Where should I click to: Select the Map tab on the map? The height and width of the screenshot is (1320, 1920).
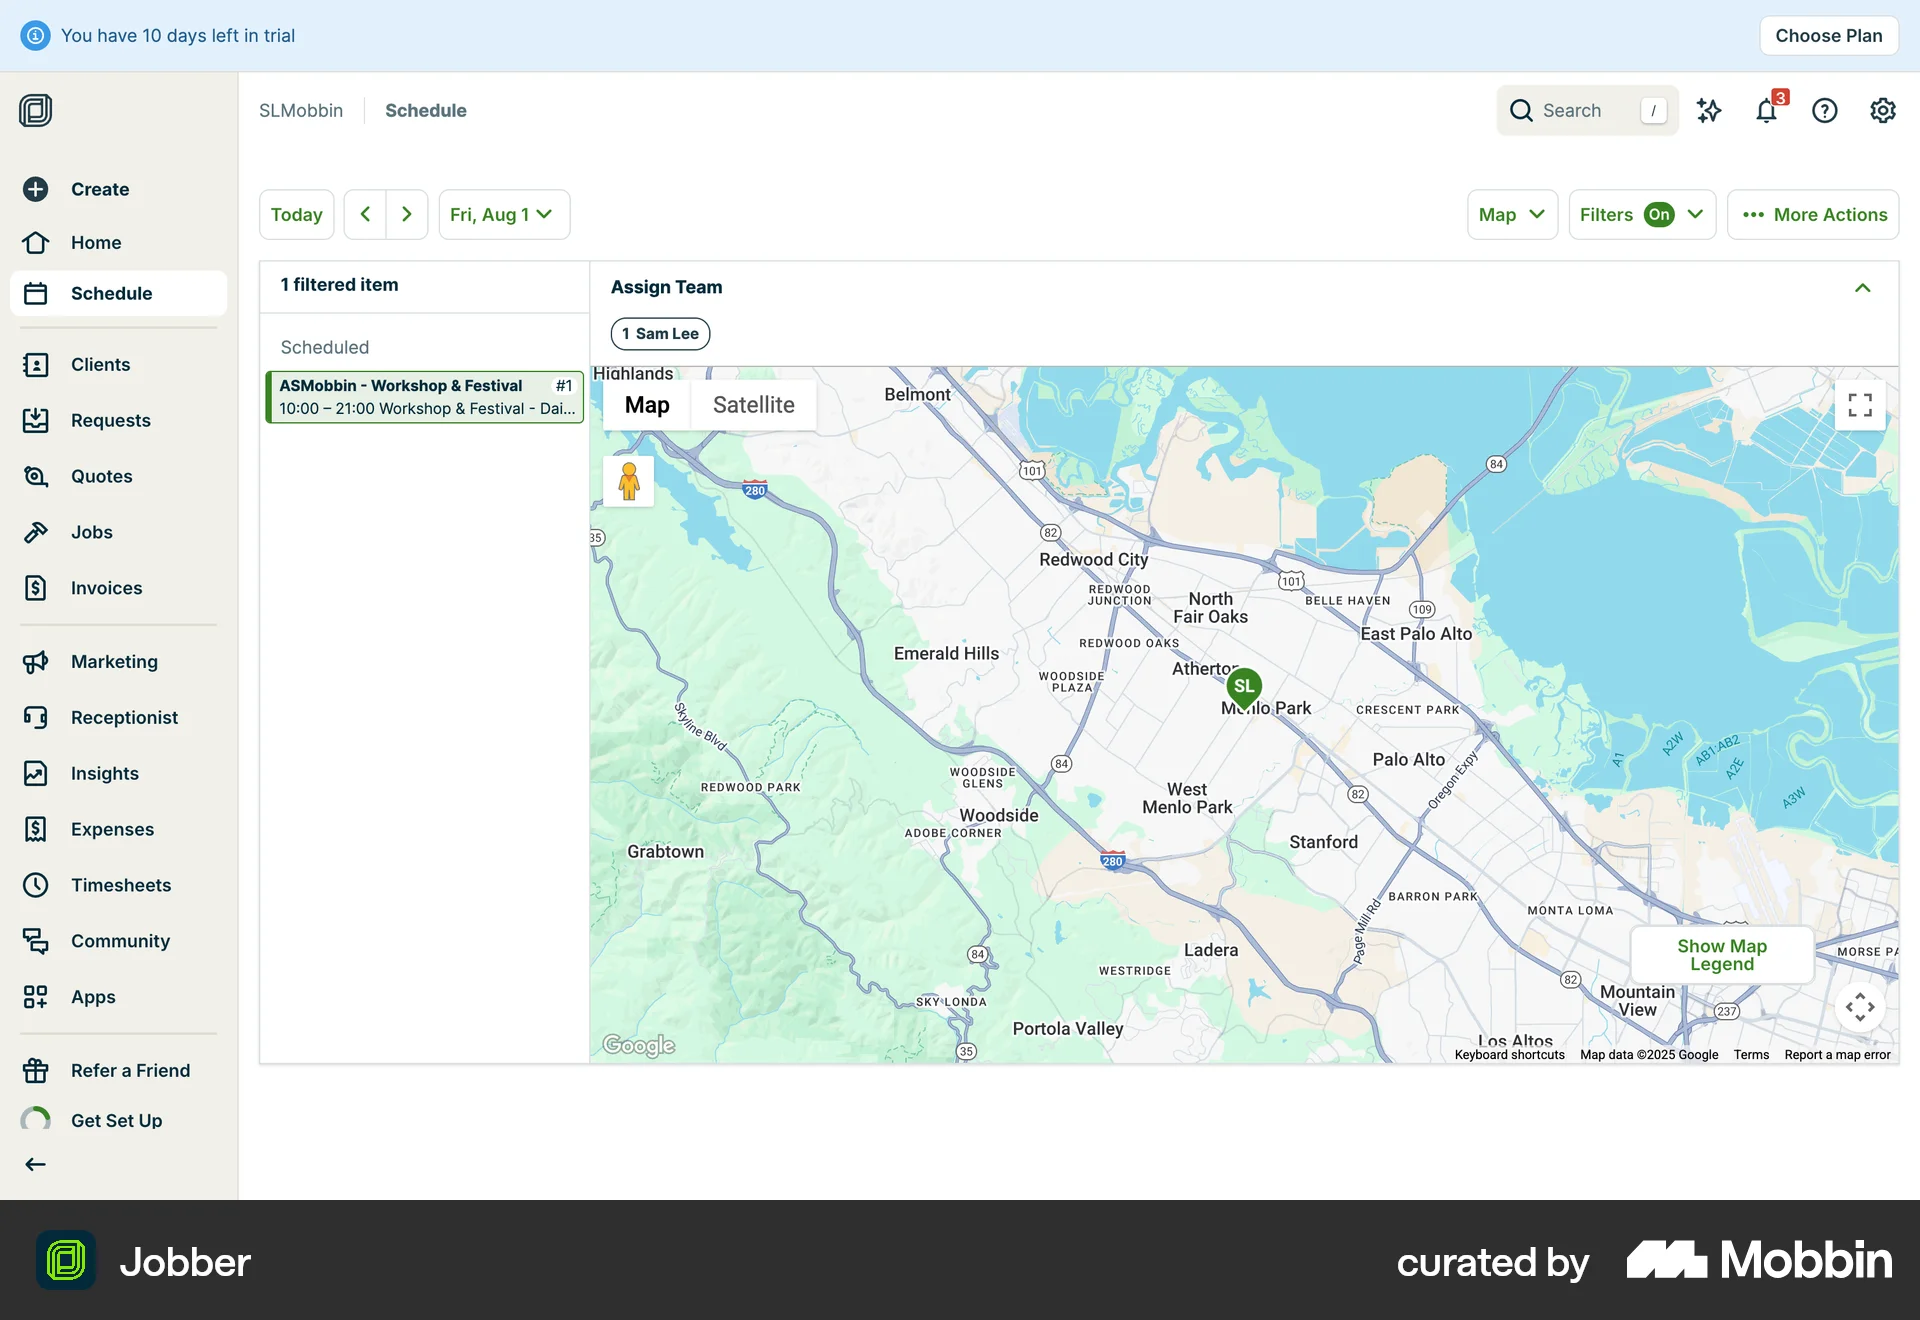click(x=647, y=404)
